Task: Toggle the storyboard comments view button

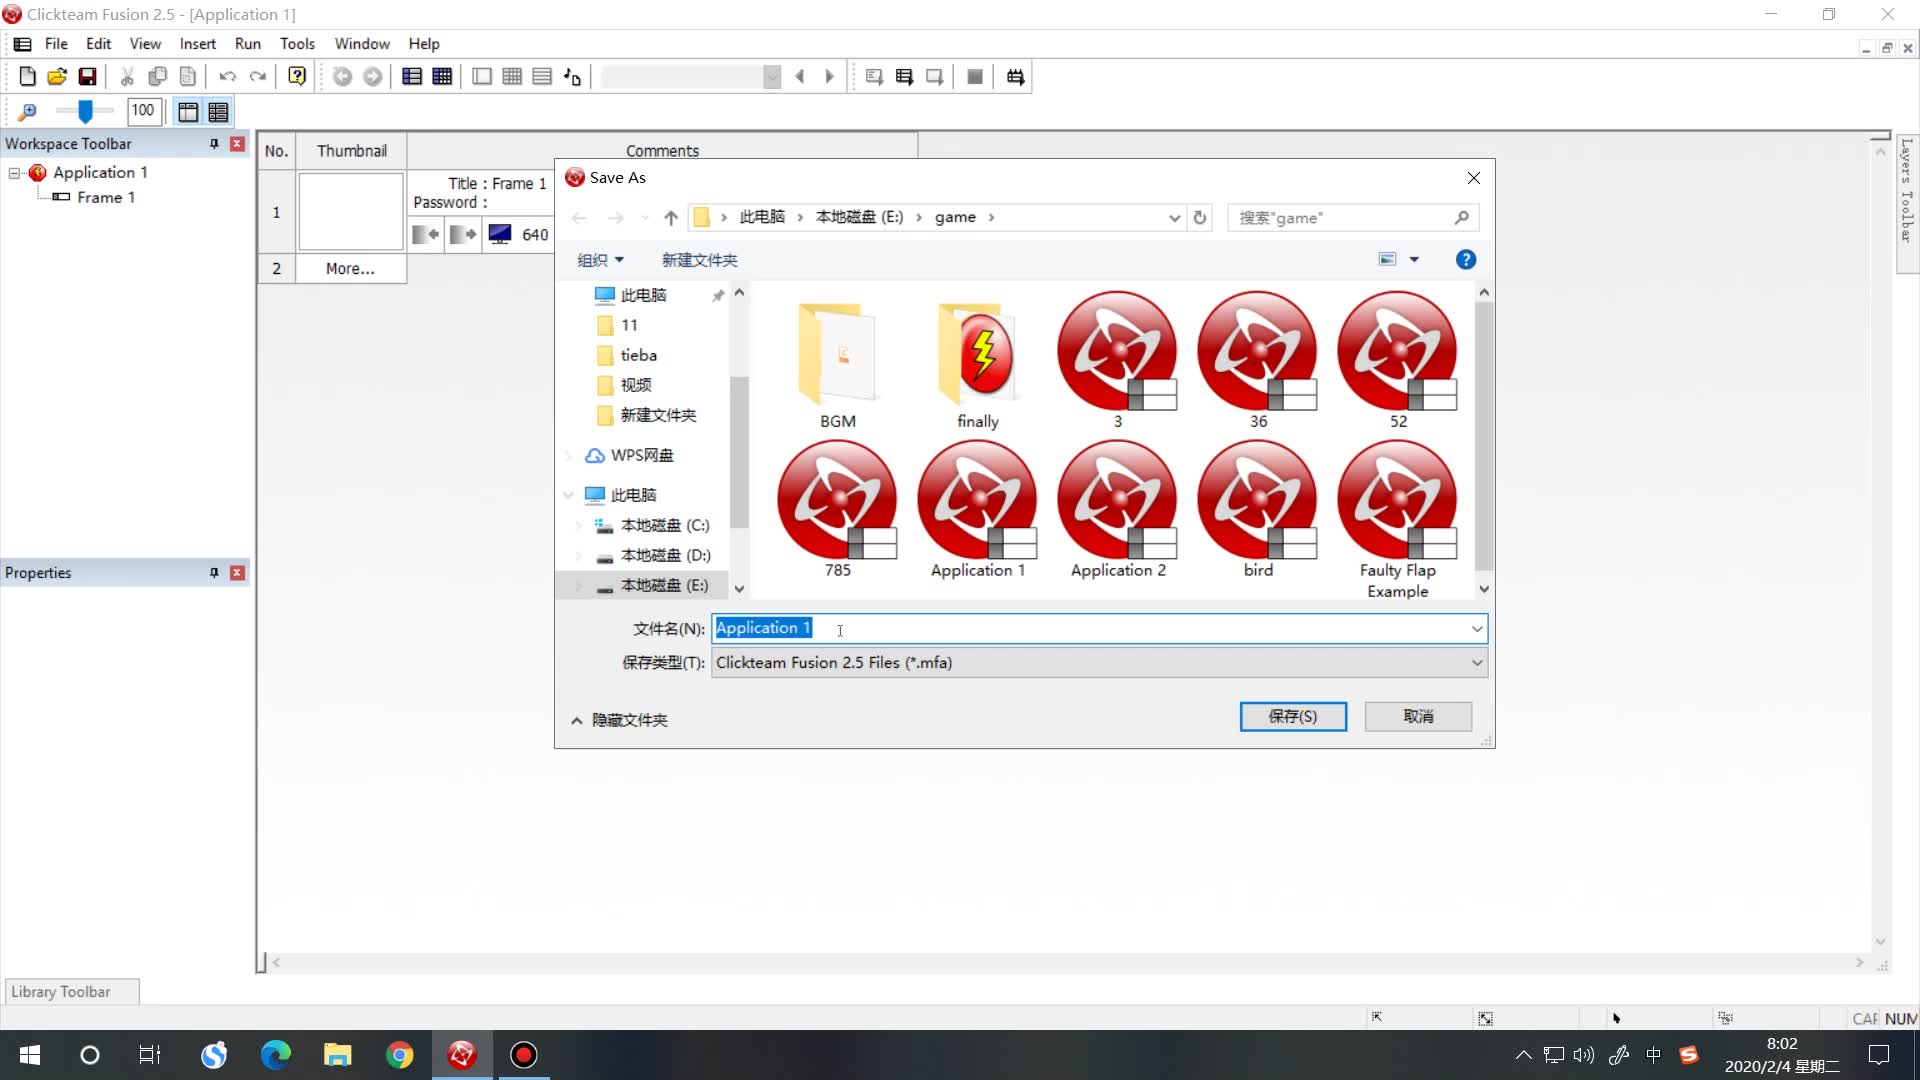Action: [x=218, y=111]
